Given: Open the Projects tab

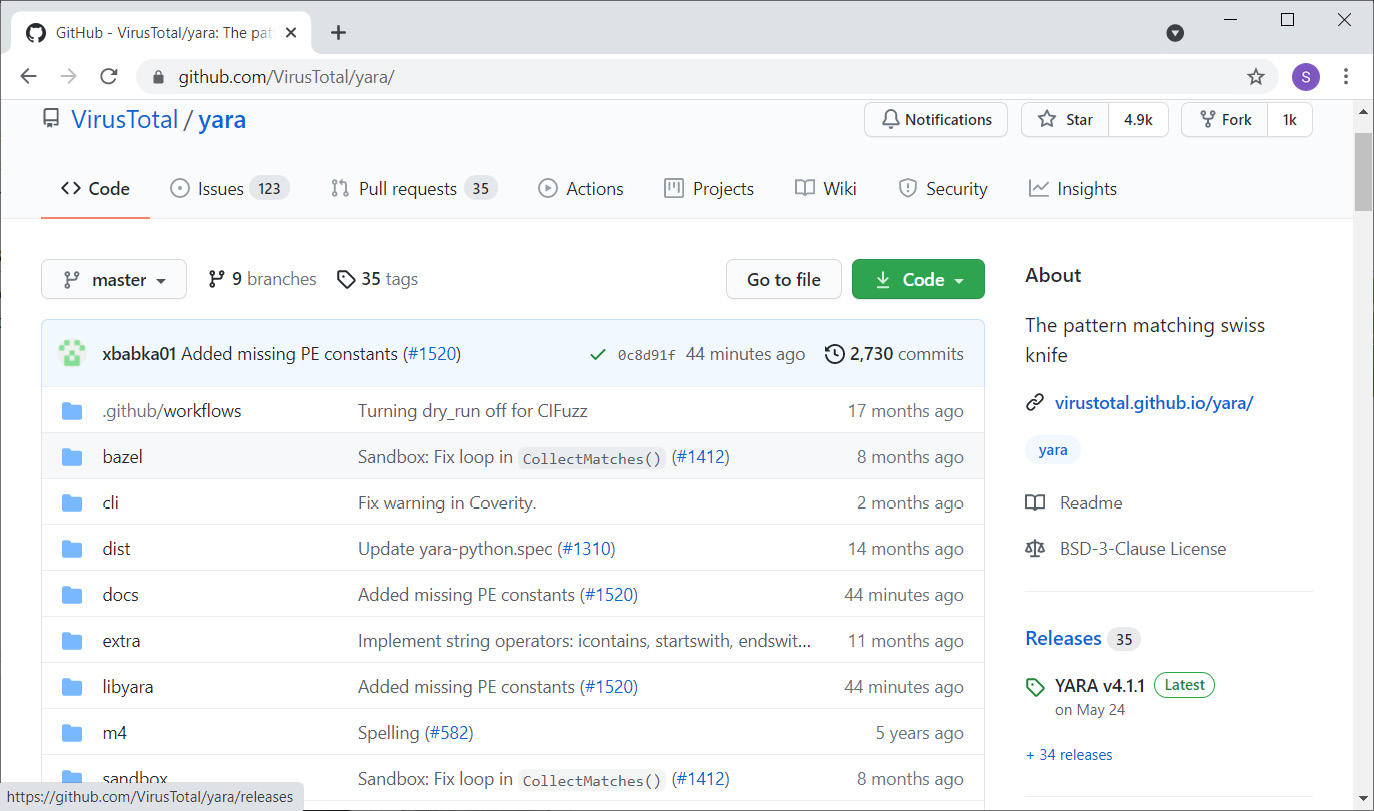Looking at the screenshot, I should 709,189.
